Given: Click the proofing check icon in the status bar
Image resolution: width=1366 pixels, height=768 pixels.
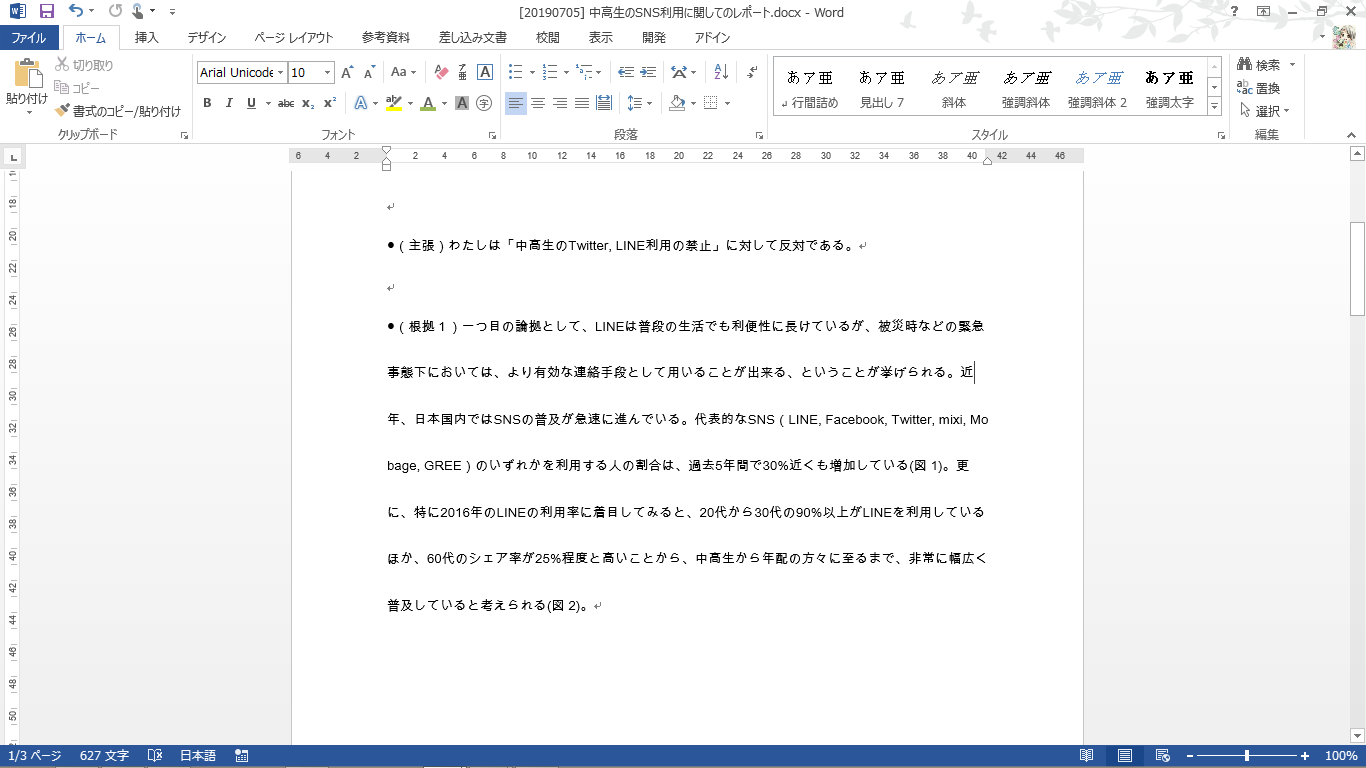Looking at the screenshot, I should pyautogui.click(x=155, y=756).
